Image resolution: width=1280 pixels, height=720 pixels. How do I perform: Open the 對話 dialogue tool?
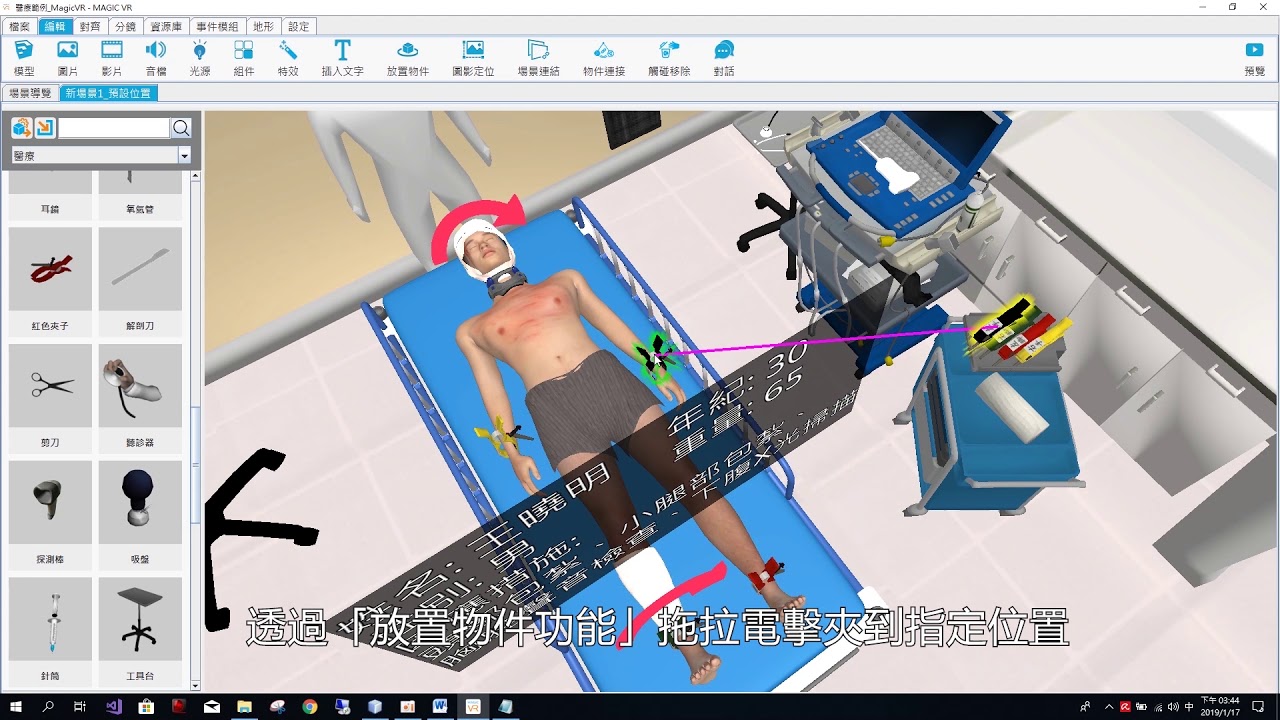pyautogui.click(x=724, y=58)
